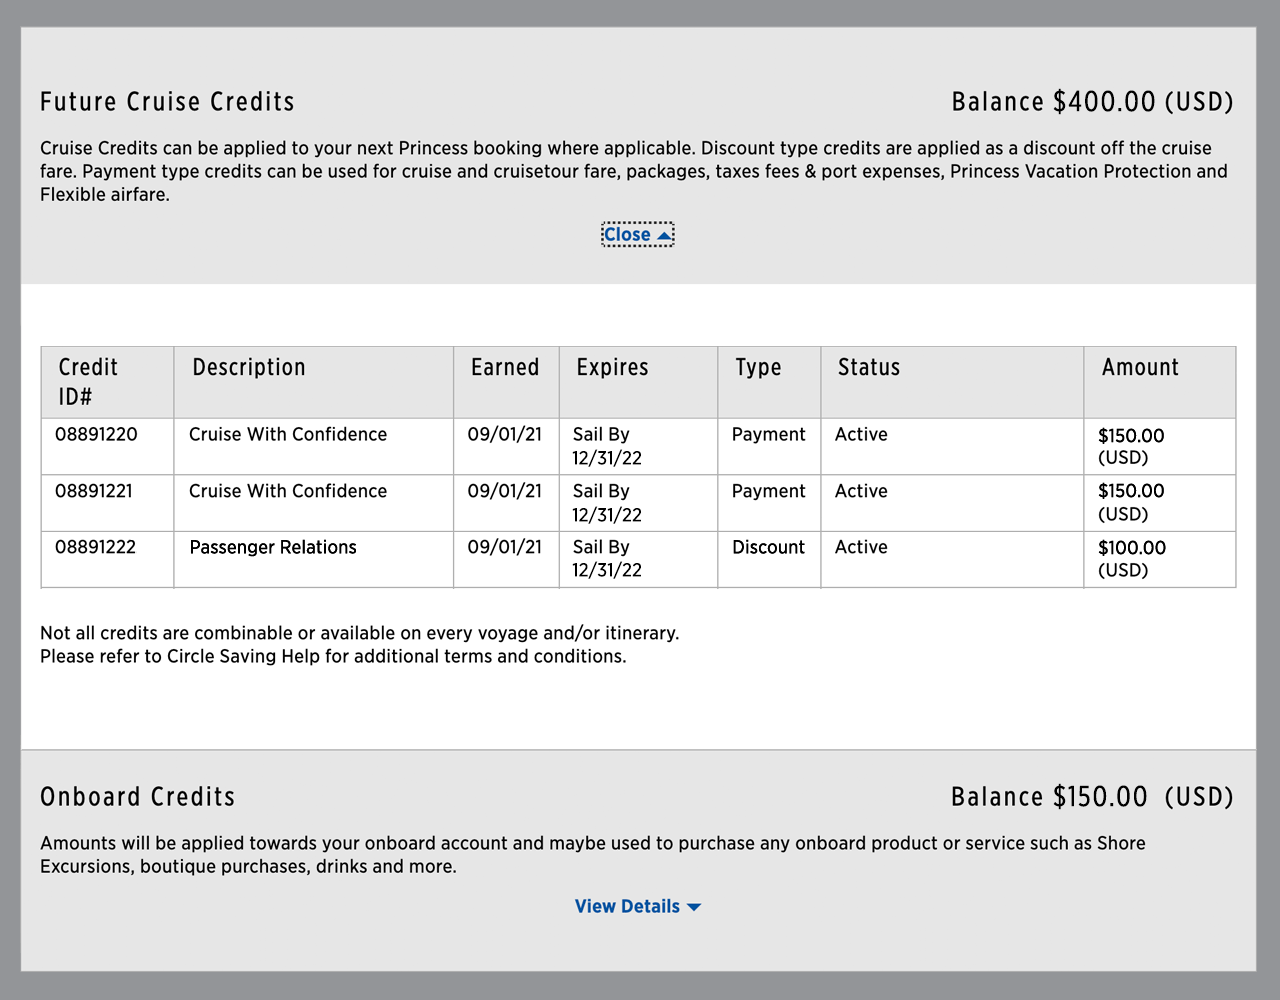Select credit ID 08891222
The height and width of the screenshot is (1000, 1280).
point(95,547)
